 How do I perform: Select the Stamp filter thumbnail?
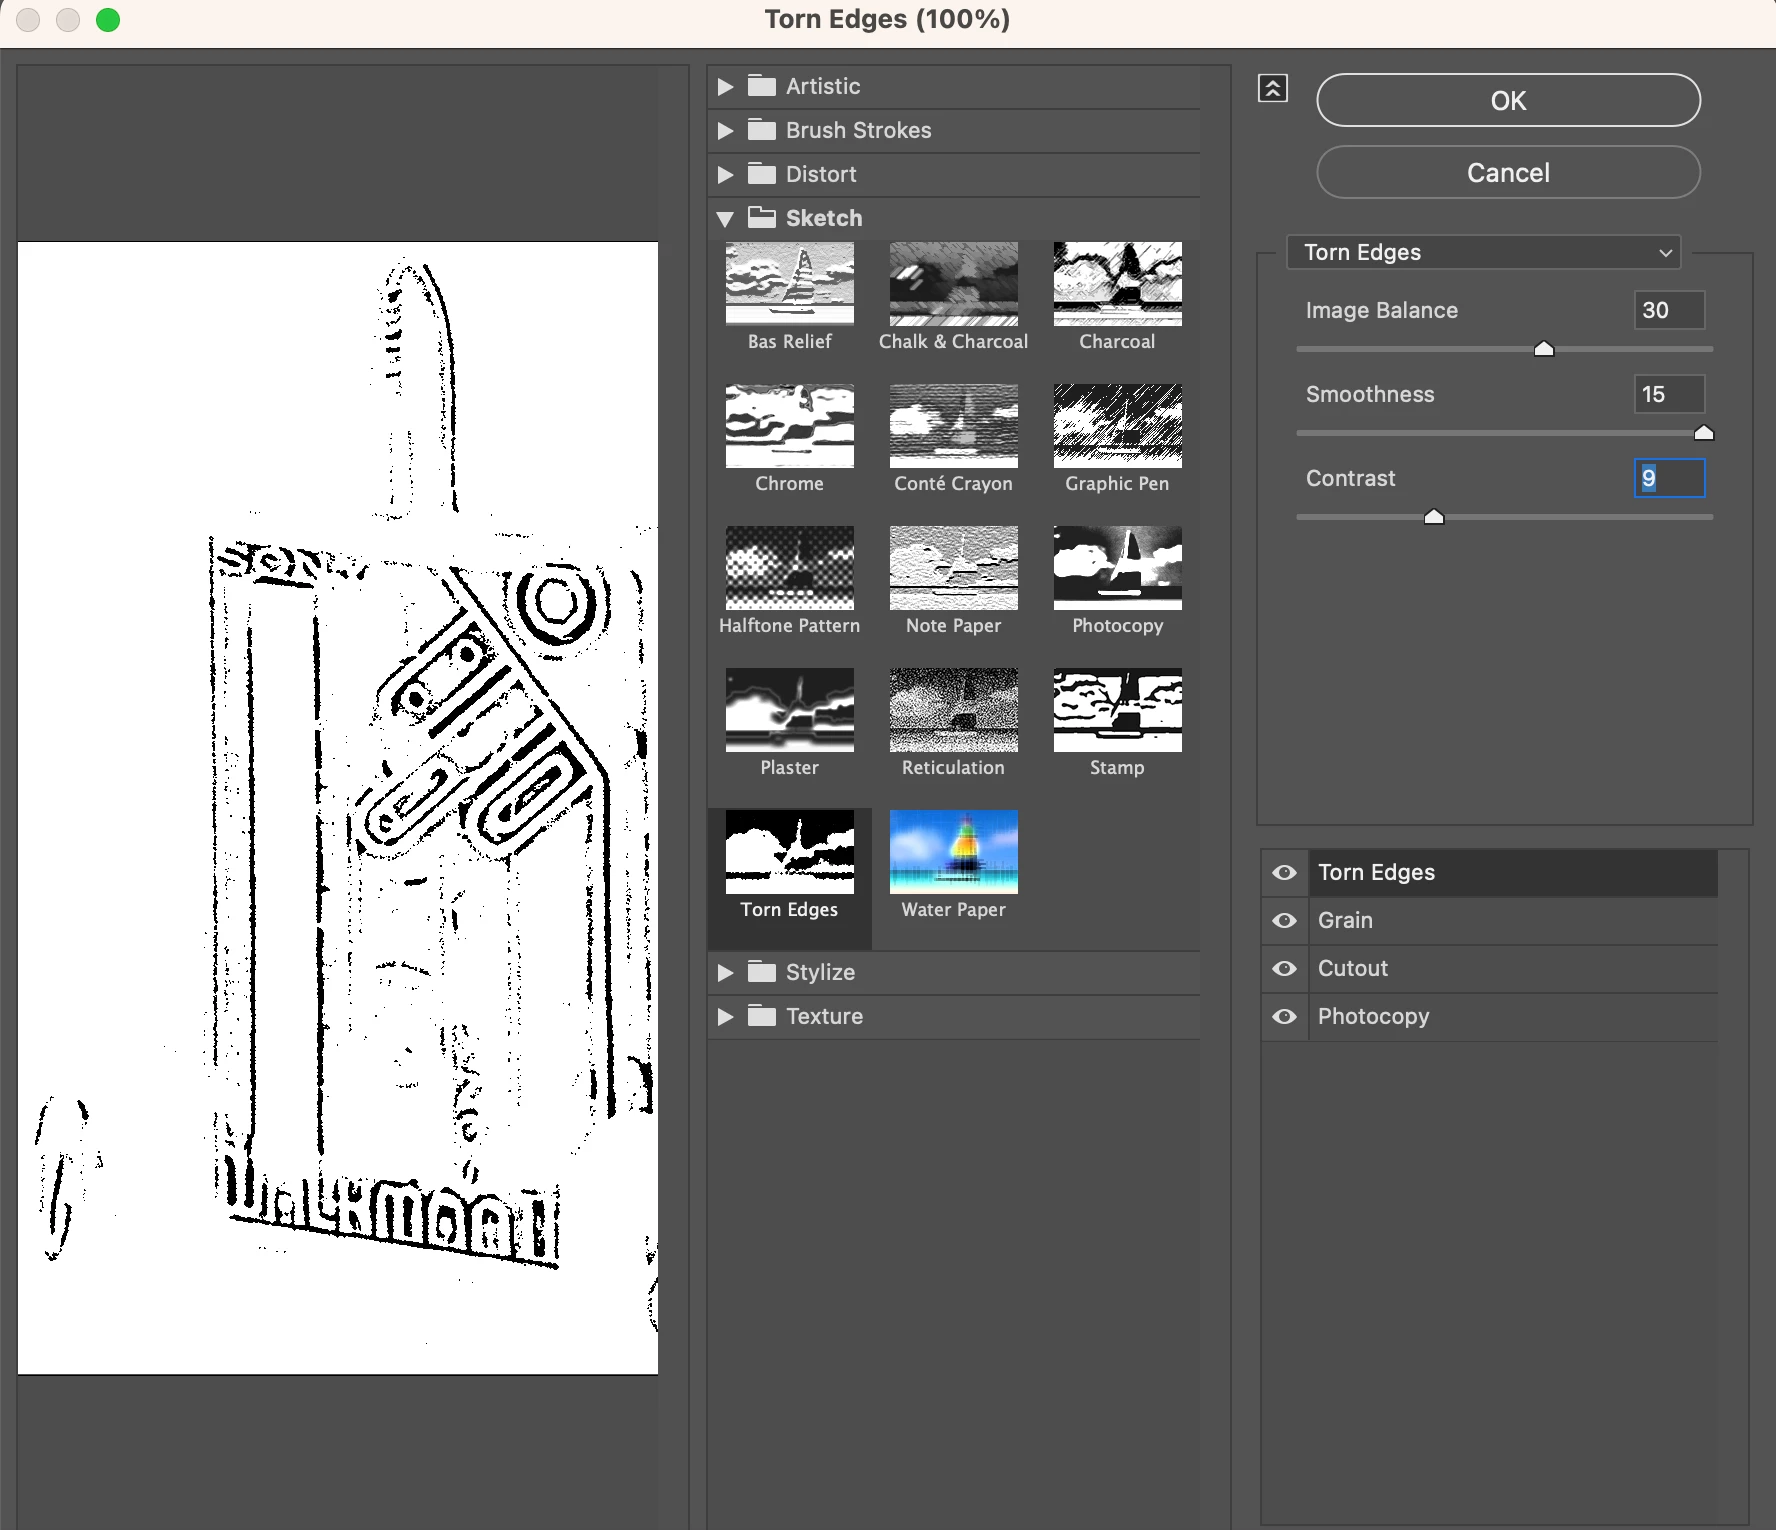coord(1118,710)
